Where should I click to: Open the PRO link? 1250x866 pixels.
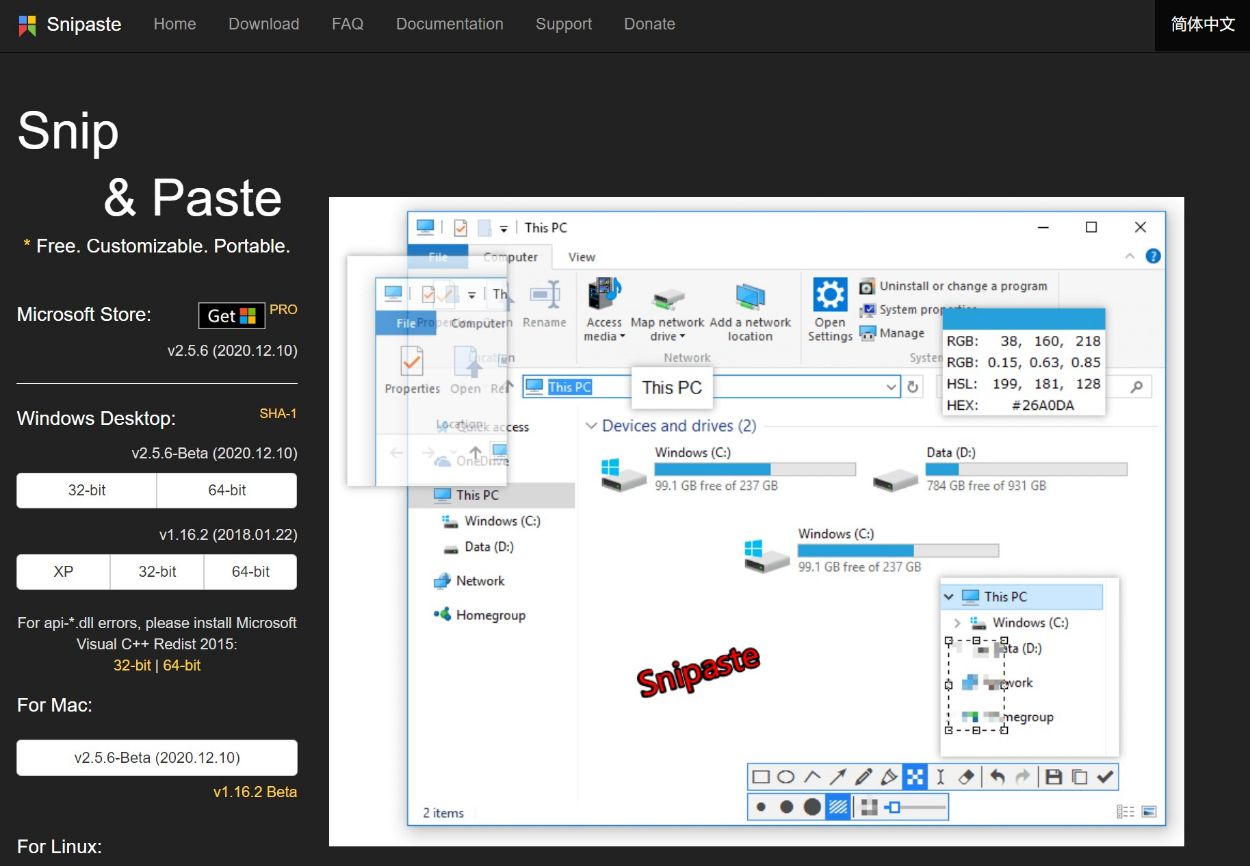284,309
